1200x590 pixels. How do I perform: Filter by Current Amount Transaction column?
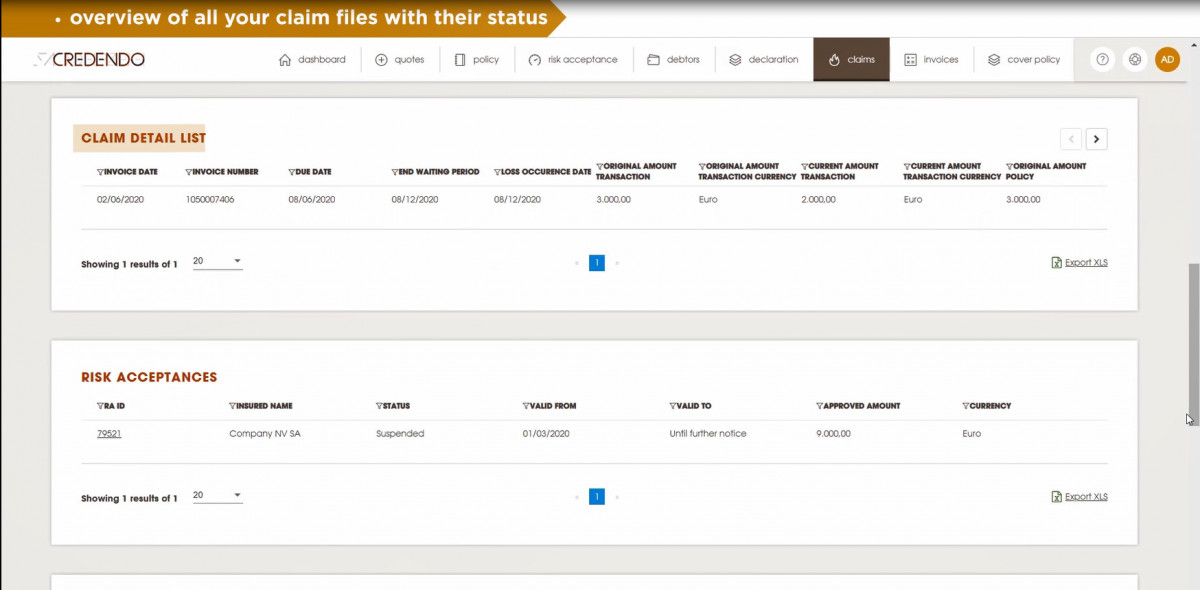[805, 166]
